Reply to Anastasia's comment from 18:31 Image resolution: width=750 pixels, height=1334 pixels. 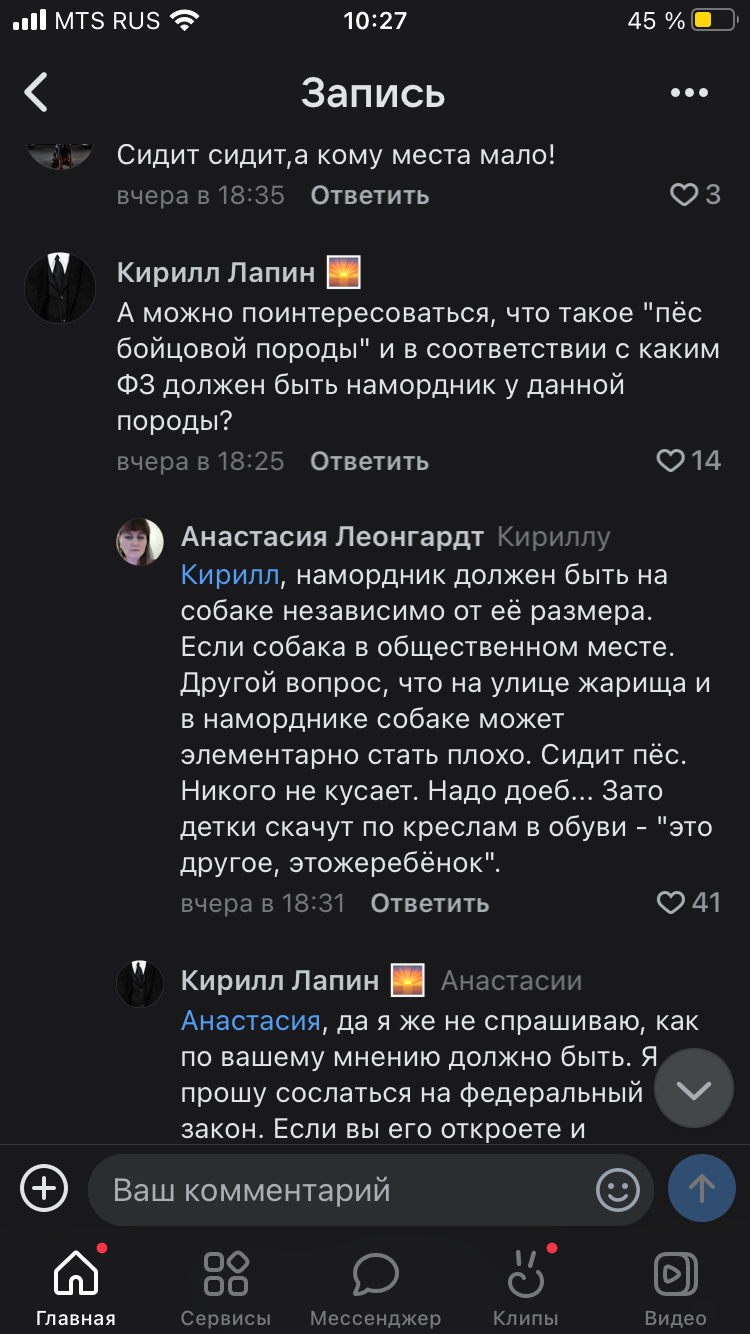click(430, 904)
